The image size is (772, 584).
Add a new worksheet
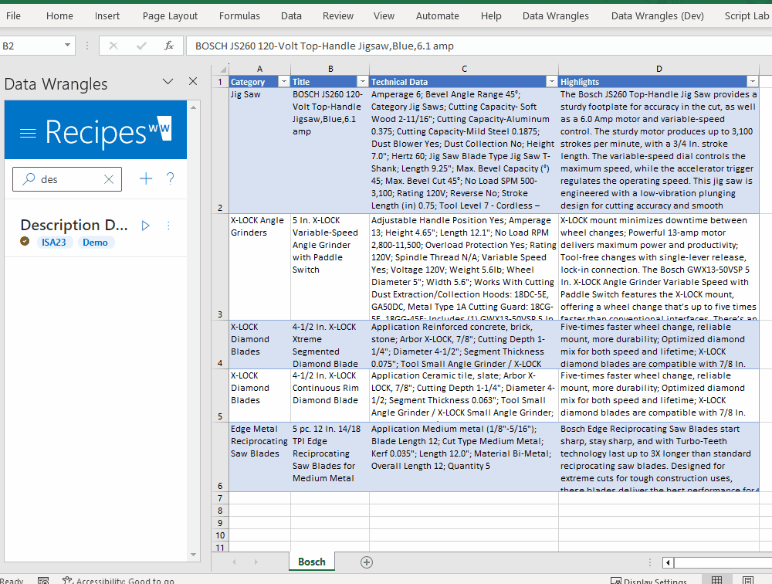[x=366, y=562]
